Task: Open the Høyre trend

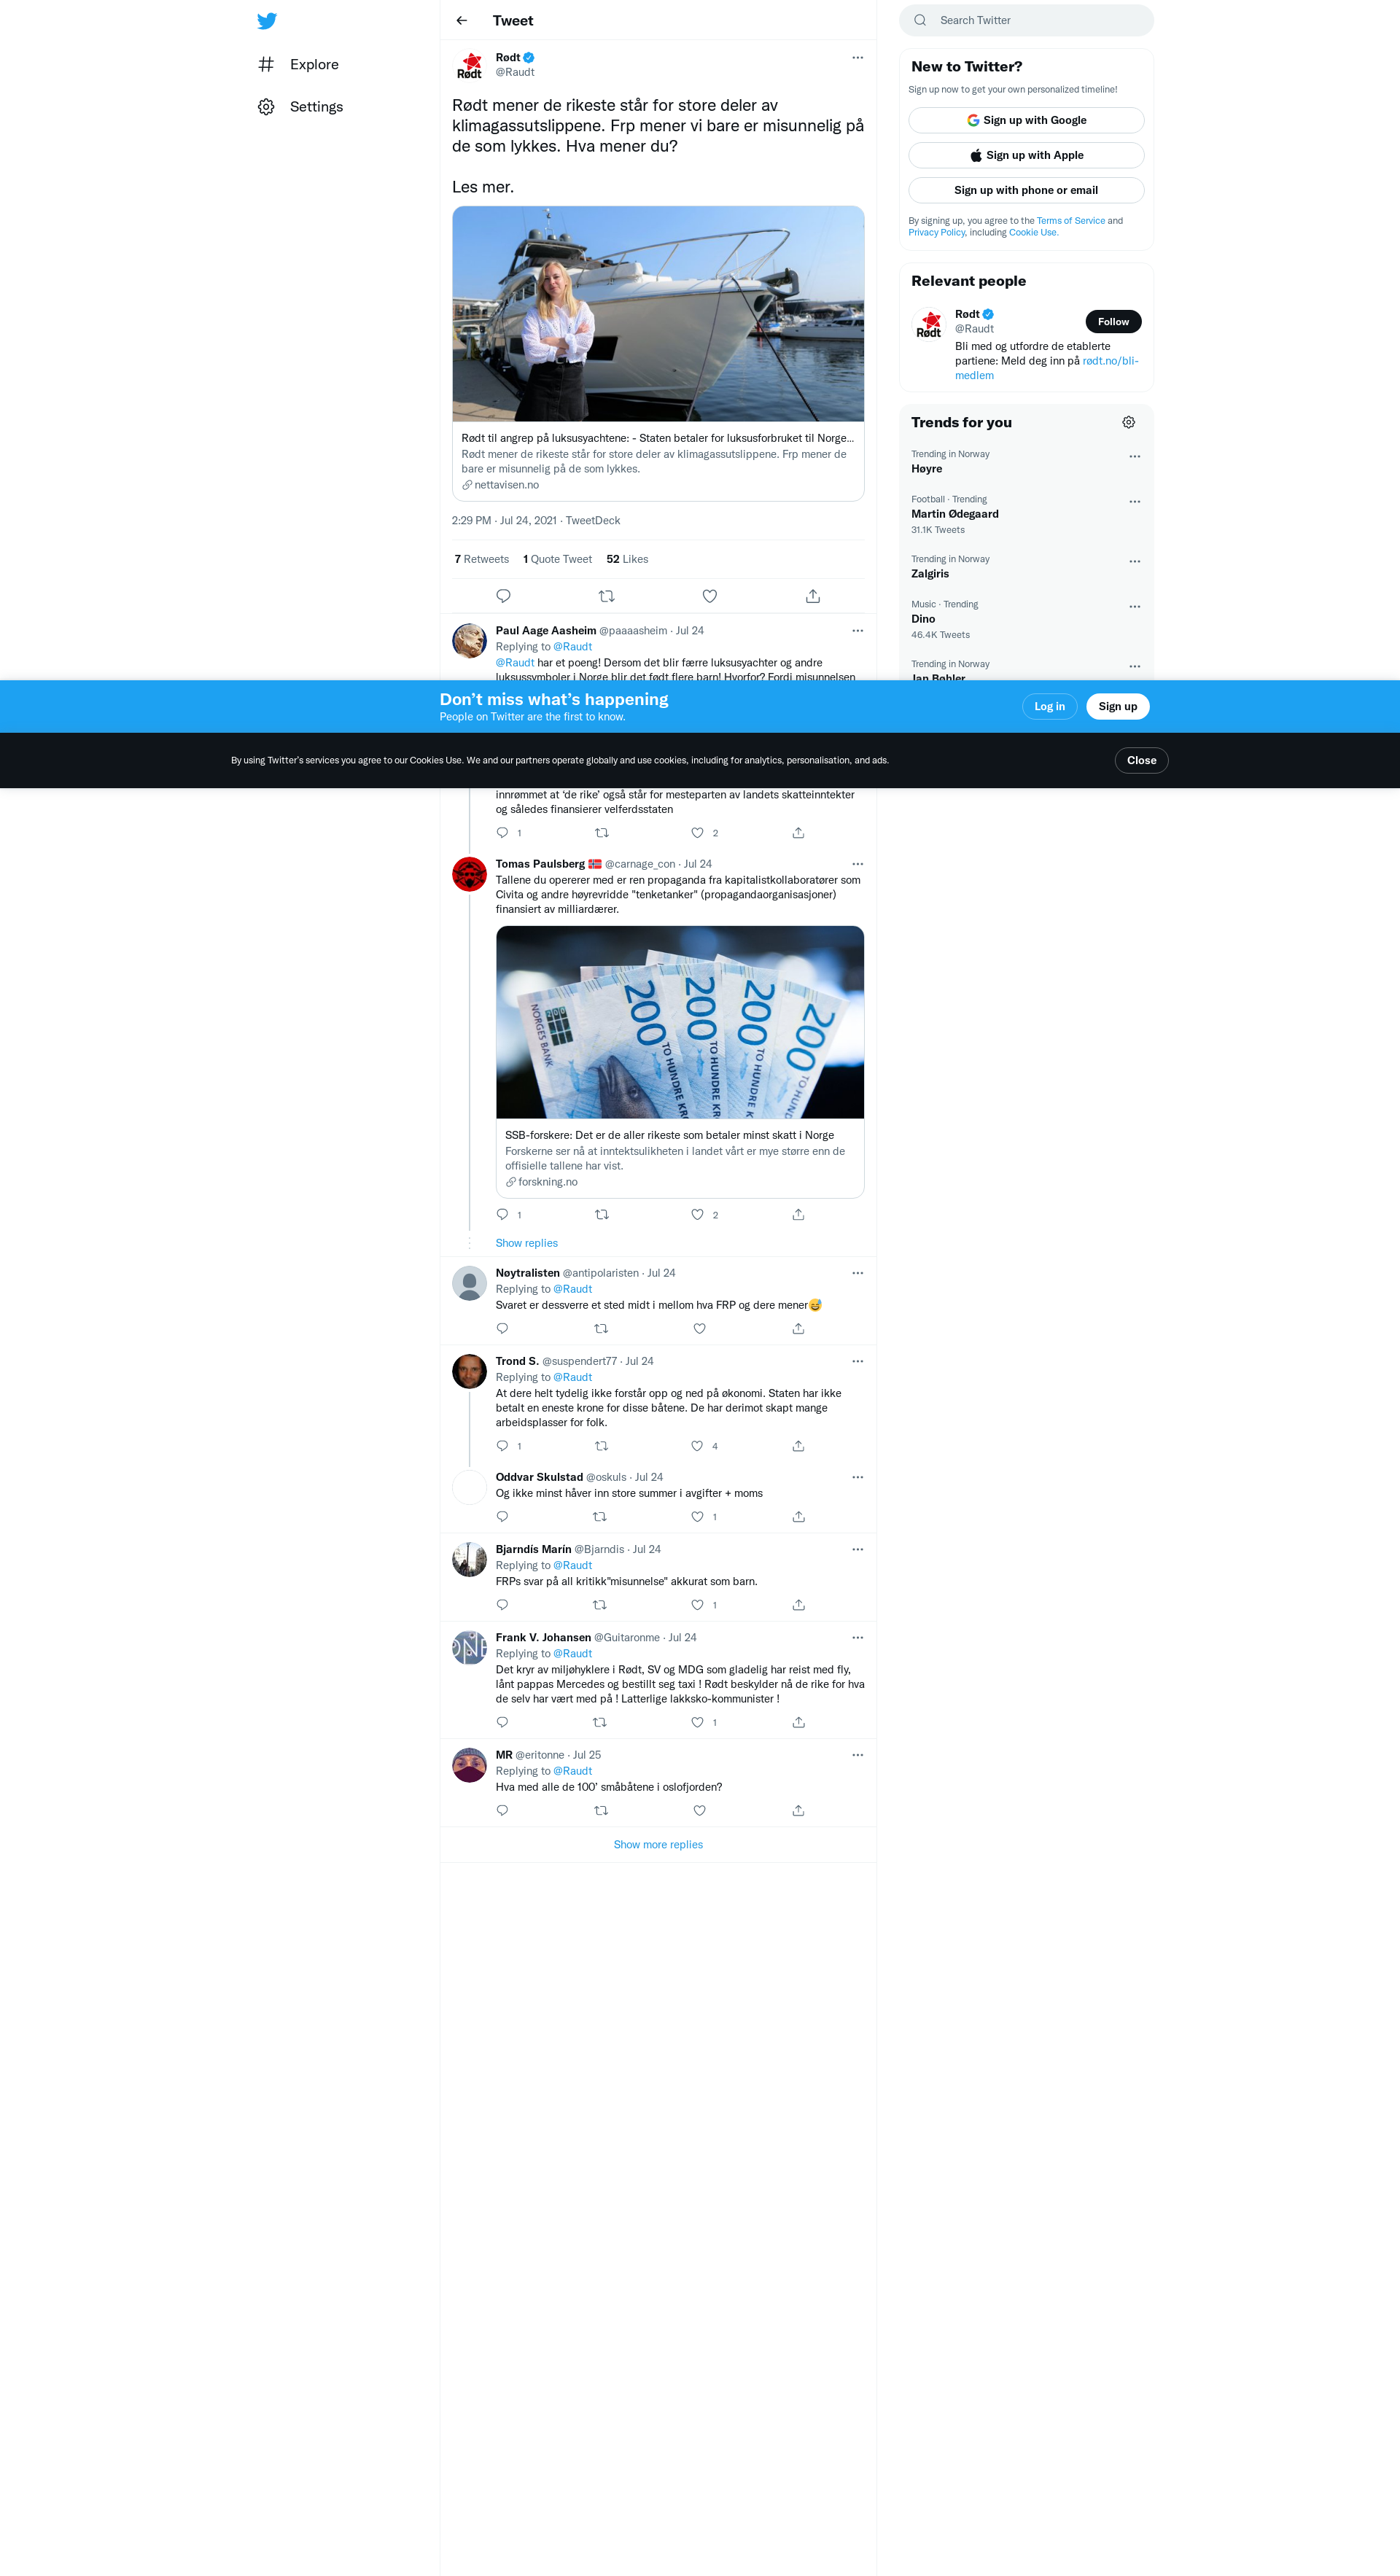Action: pyautogui.click(x=1026, y=462)
